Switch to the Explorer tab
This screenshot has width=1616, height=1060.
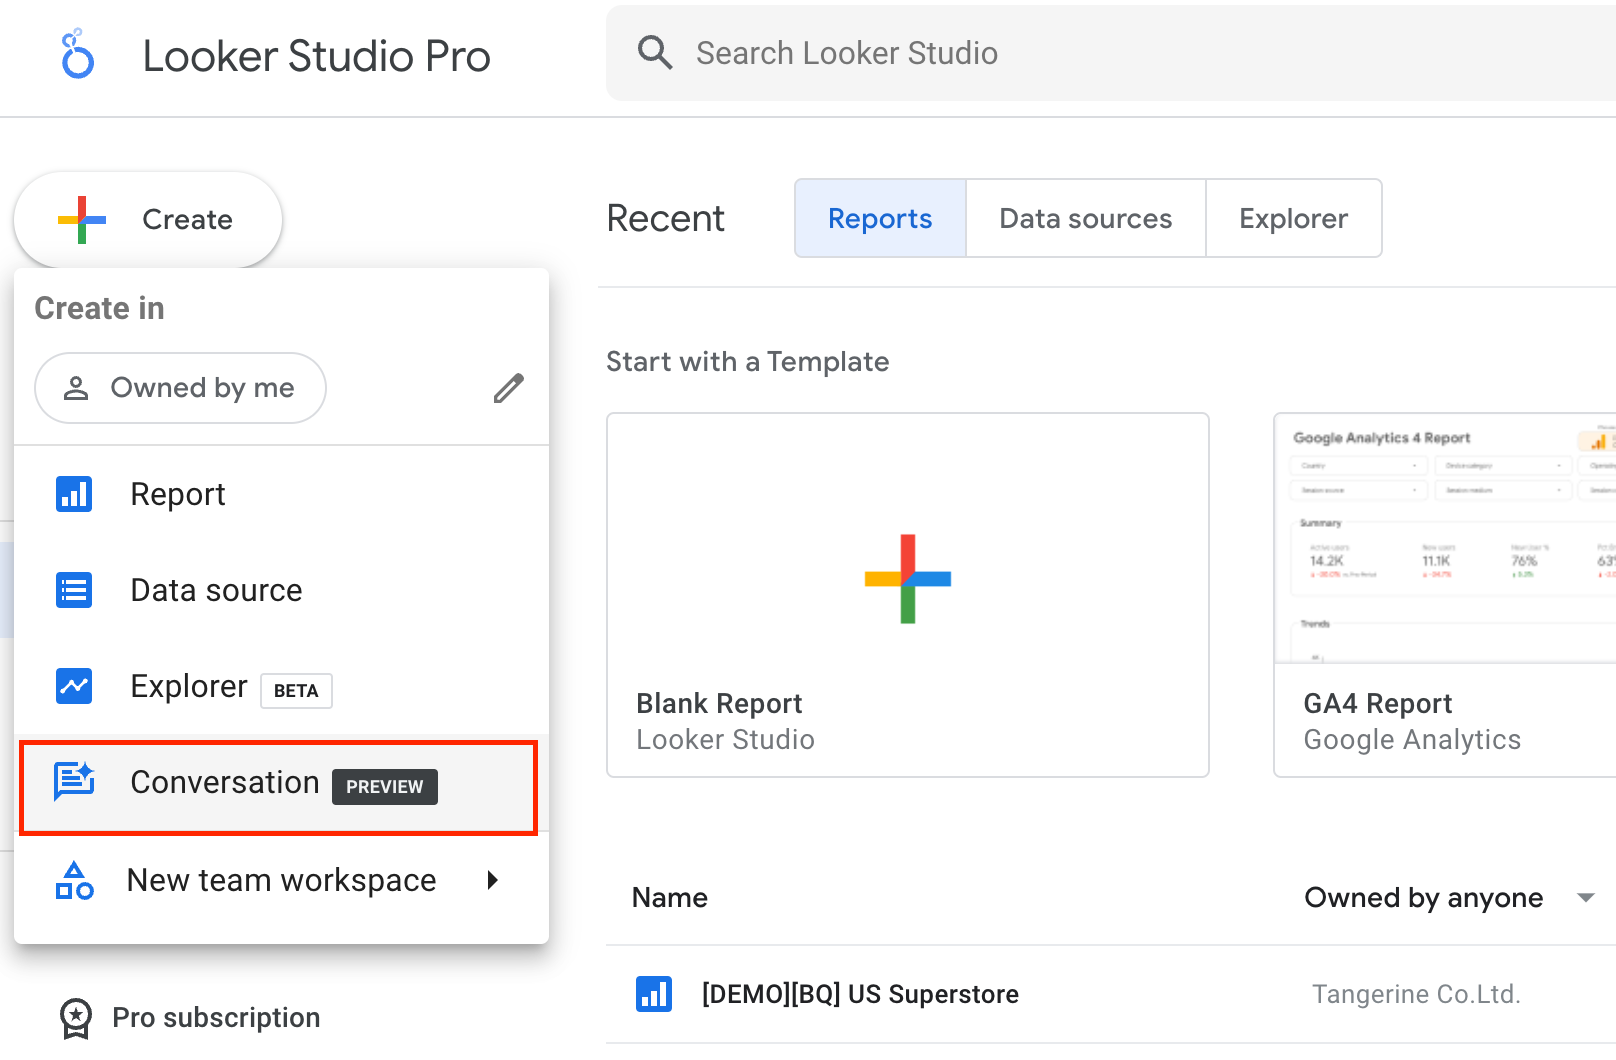click(x=1294, y=218)
